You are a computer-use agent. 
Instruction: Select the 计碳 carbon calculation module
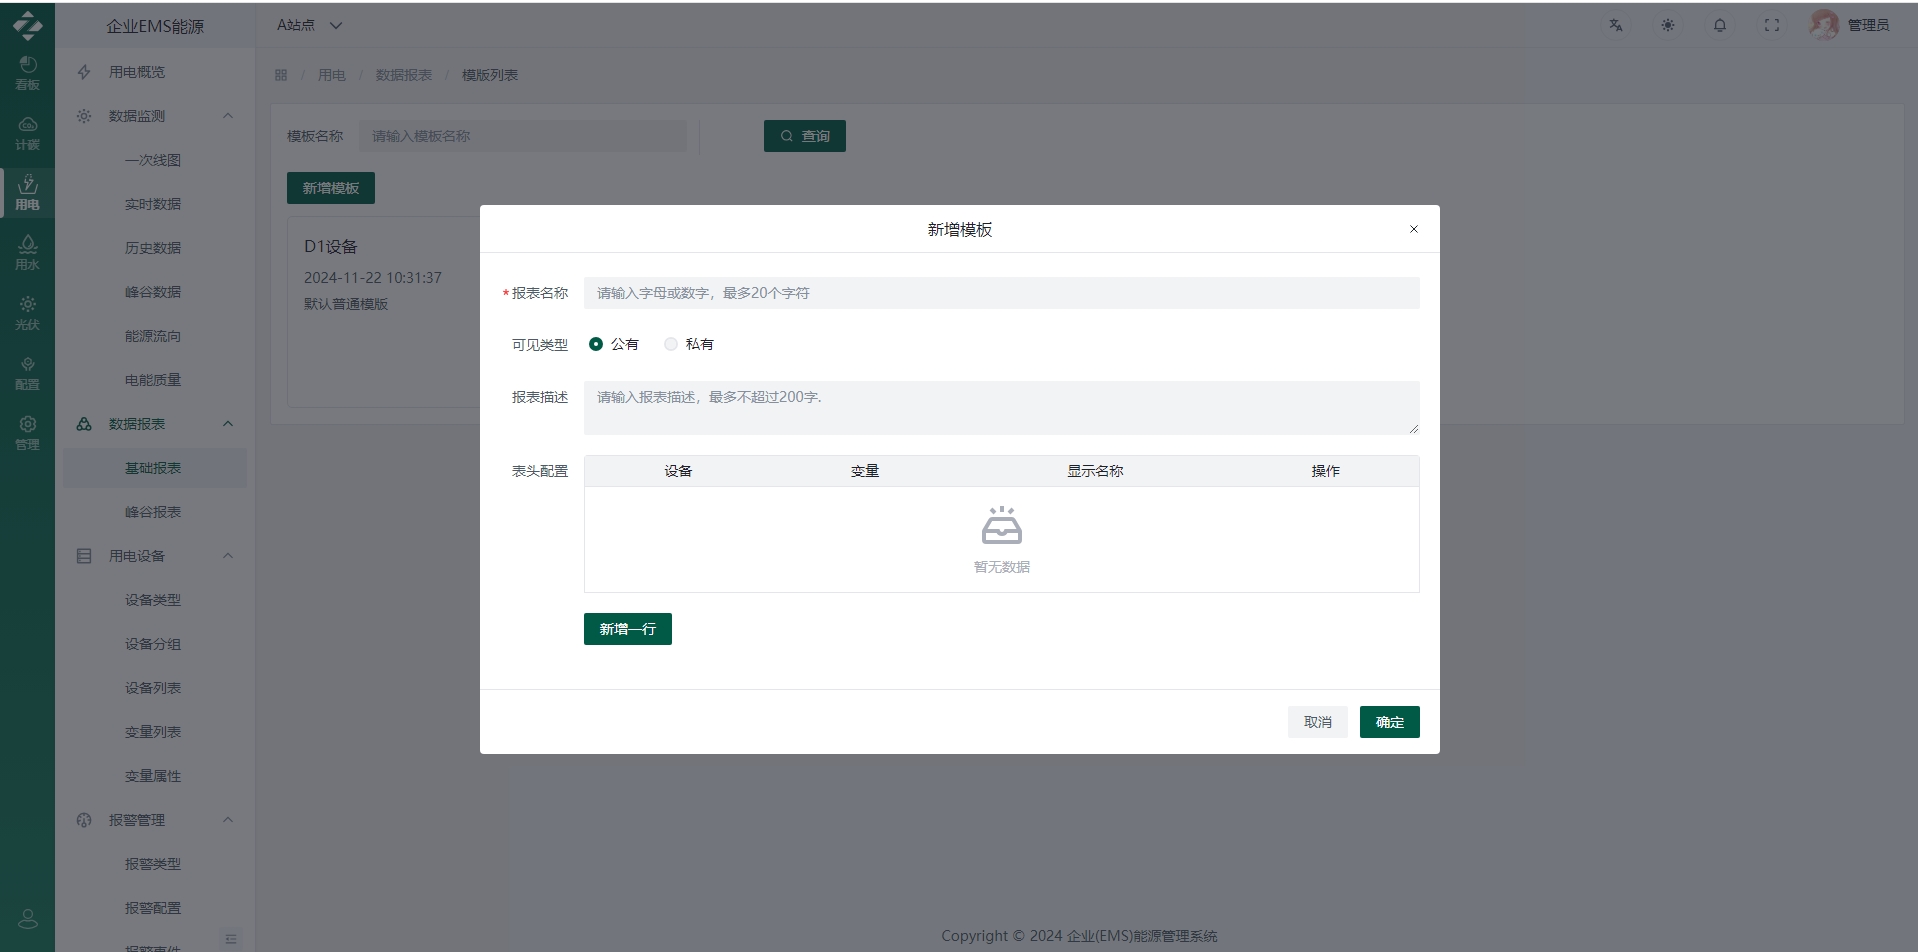[27, 131]
